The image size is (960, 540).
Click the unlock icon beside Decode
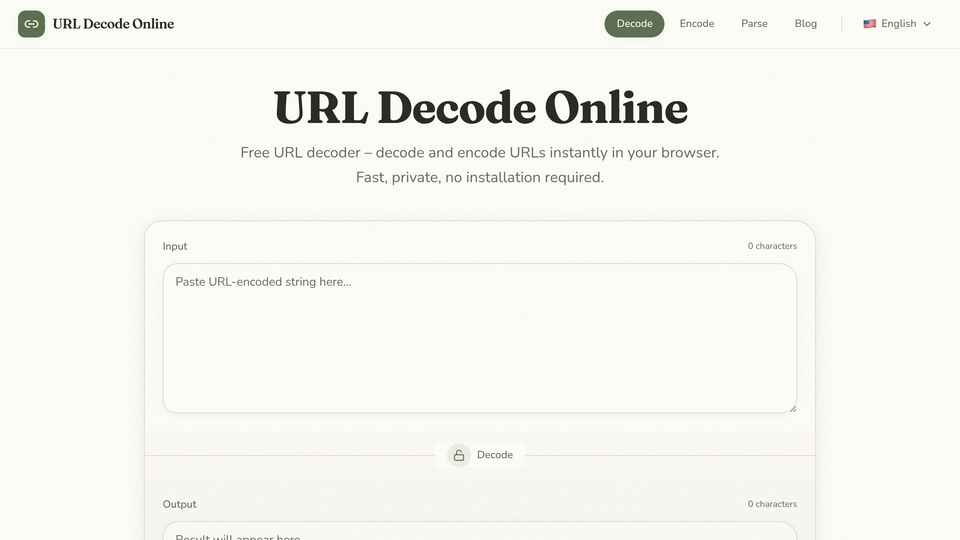pyautogui.click(x=459, y=455)
